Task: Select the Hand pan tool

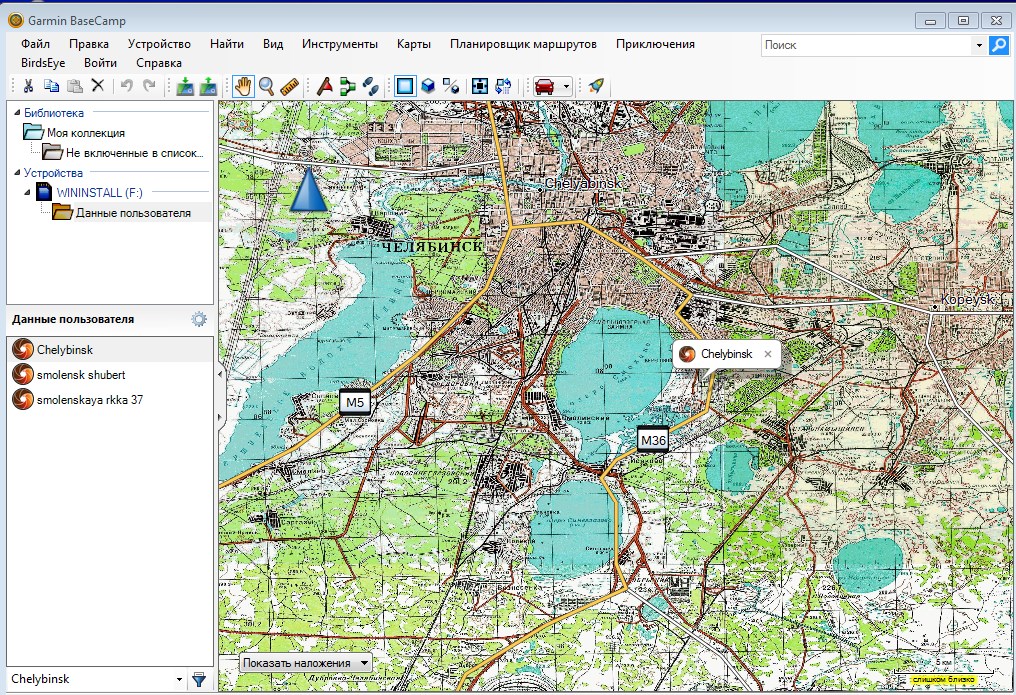Action: (242, 86)
